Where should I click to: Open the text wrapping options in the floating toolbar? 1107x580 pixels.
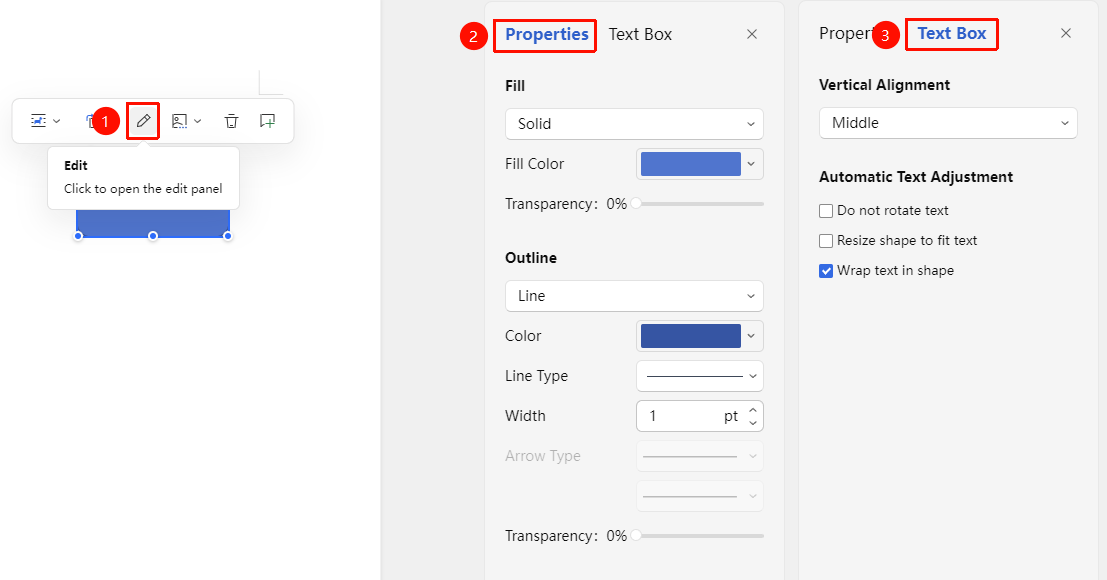(x=45, y=121)
